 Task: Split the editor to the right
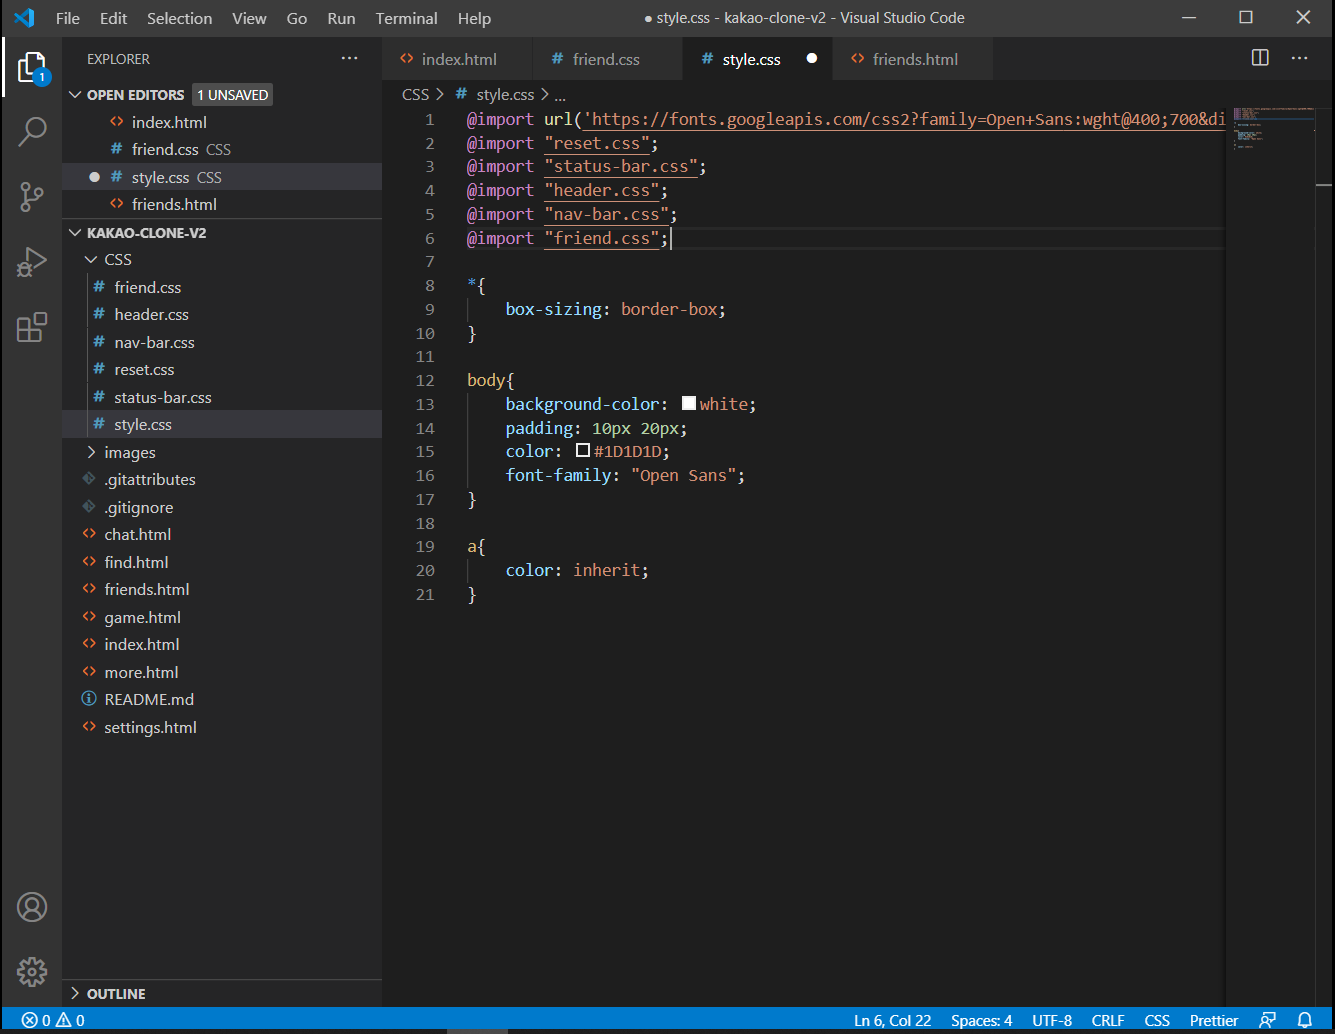(x=1260, y=58)
